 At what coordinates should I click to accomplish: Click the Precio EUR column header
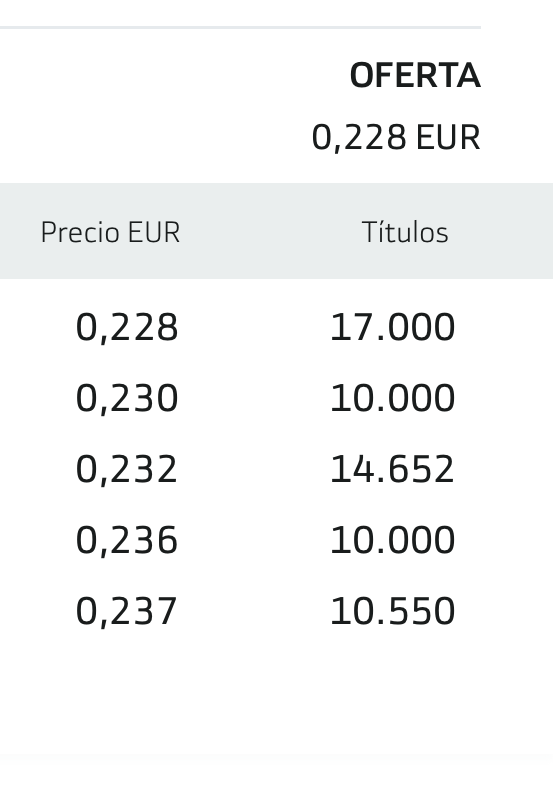pyautogui.click(x=110, y=232)
